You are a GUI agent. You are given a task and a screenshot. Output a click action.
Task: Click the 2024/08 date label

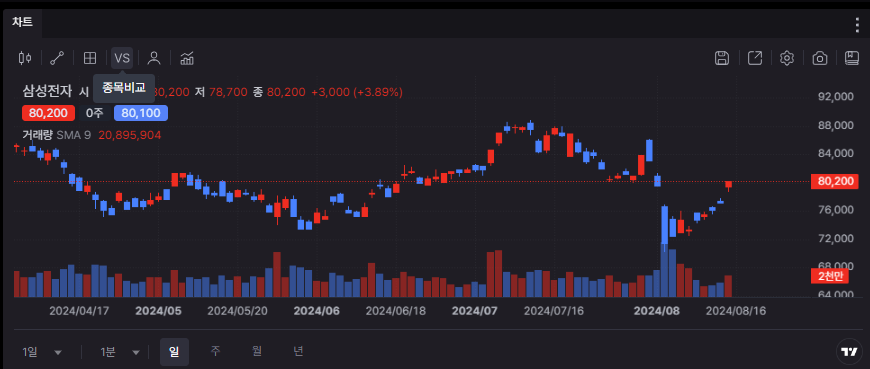click(657, 311)
